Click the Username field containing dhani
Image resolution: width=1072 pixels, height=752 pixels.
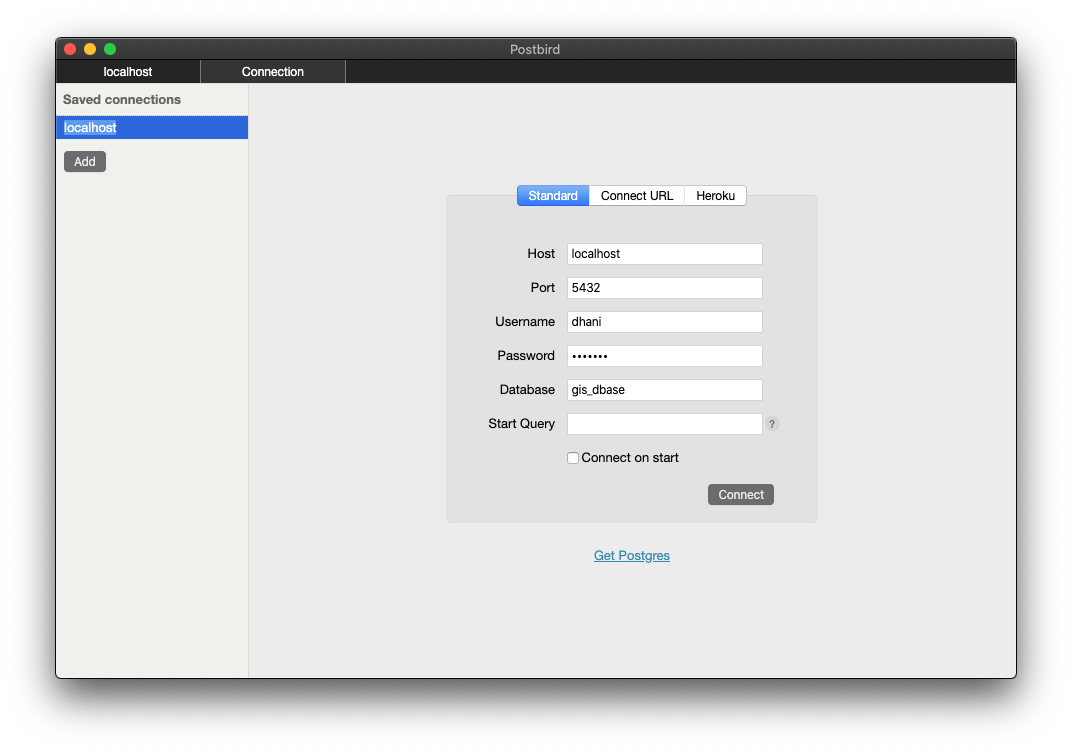664,322
